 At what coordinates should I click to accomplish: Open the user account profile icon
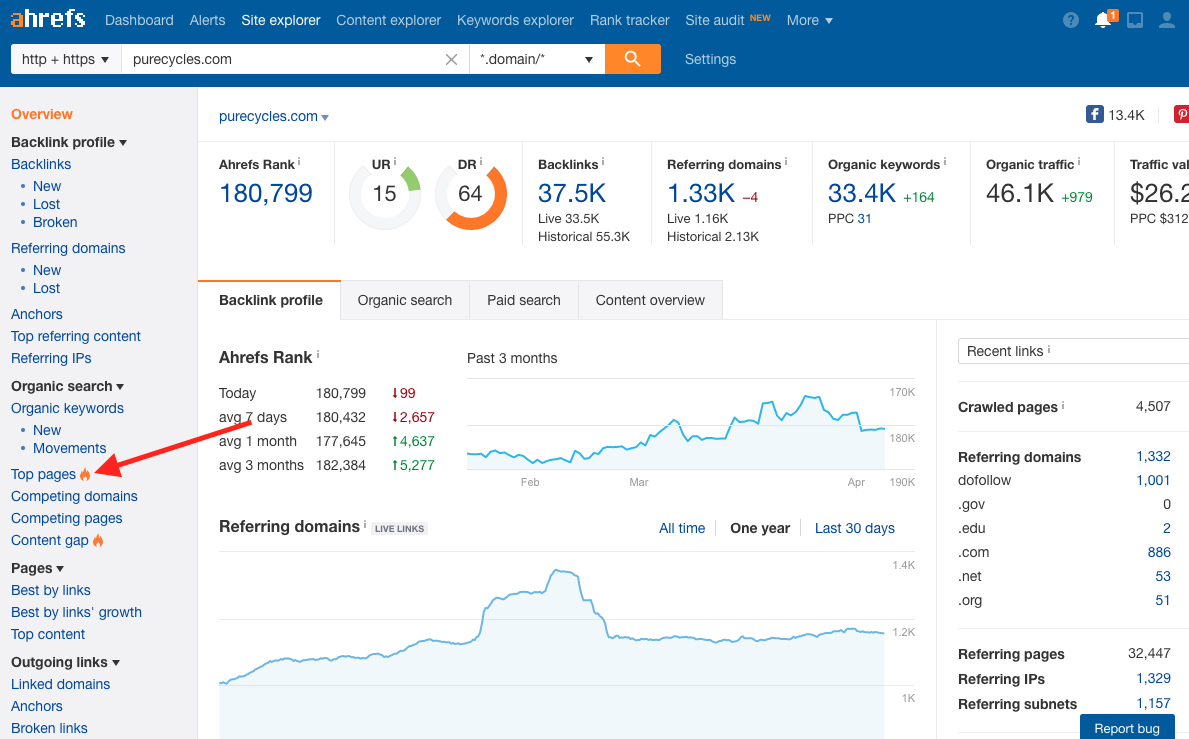[1167, 20]
